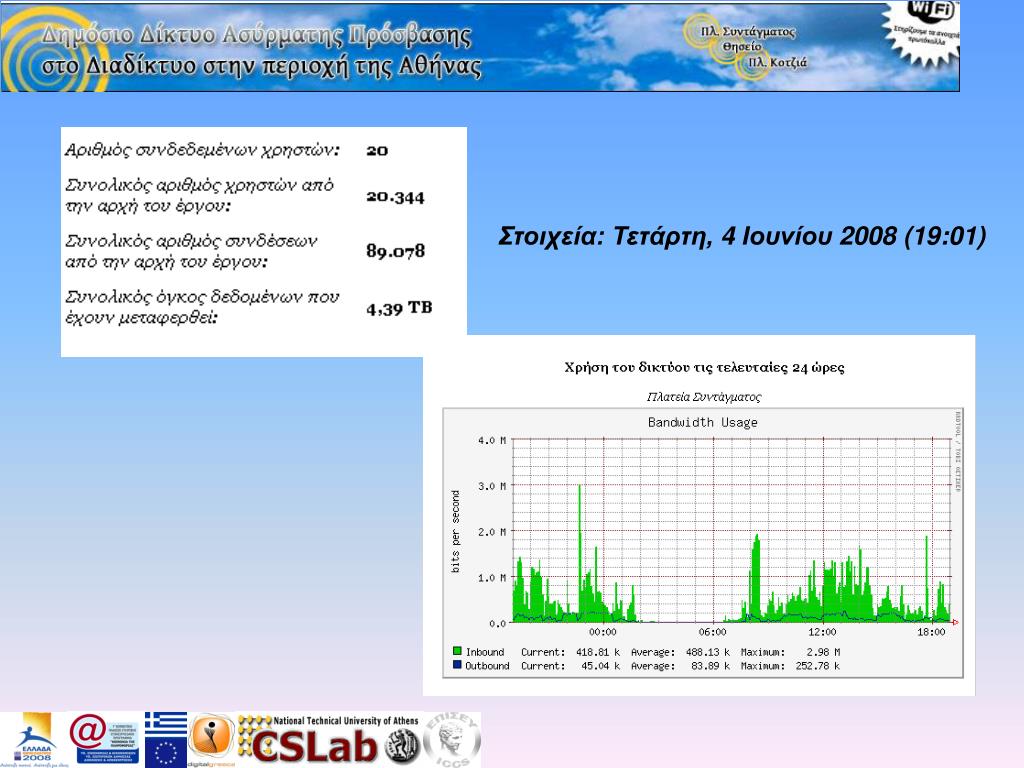Click the data volume value 4,39 TB
This screenshot has height=768, width=1024.
click(x=399, y=308)
